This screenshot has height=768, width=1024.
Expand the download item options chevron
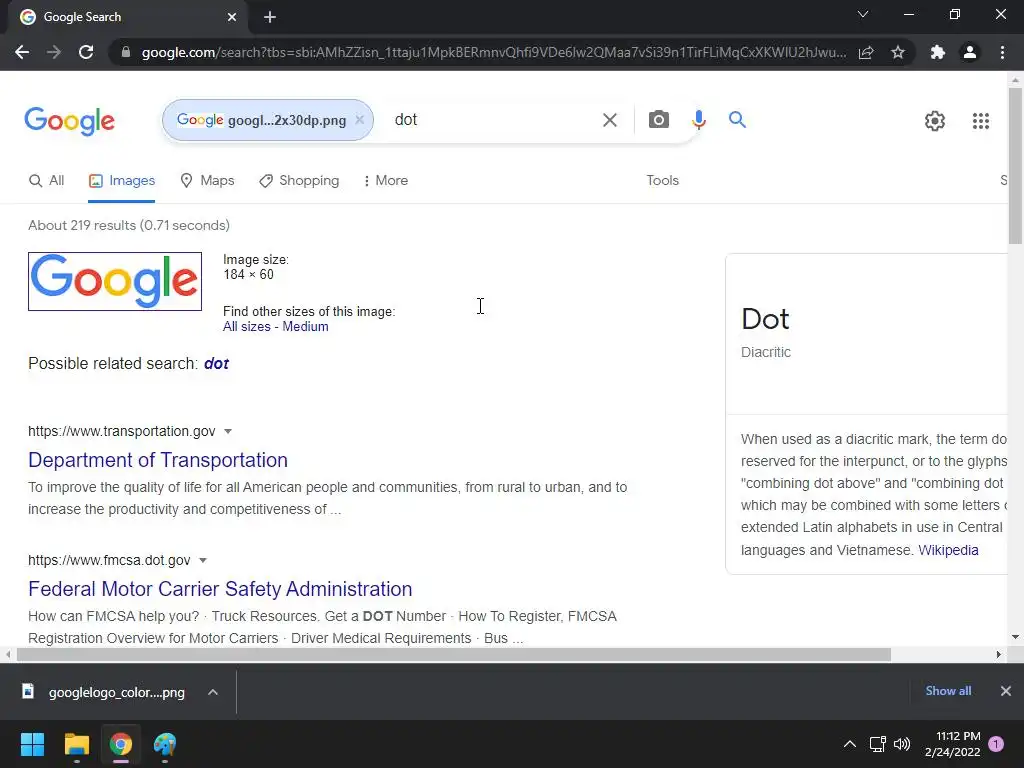[213, 692]
